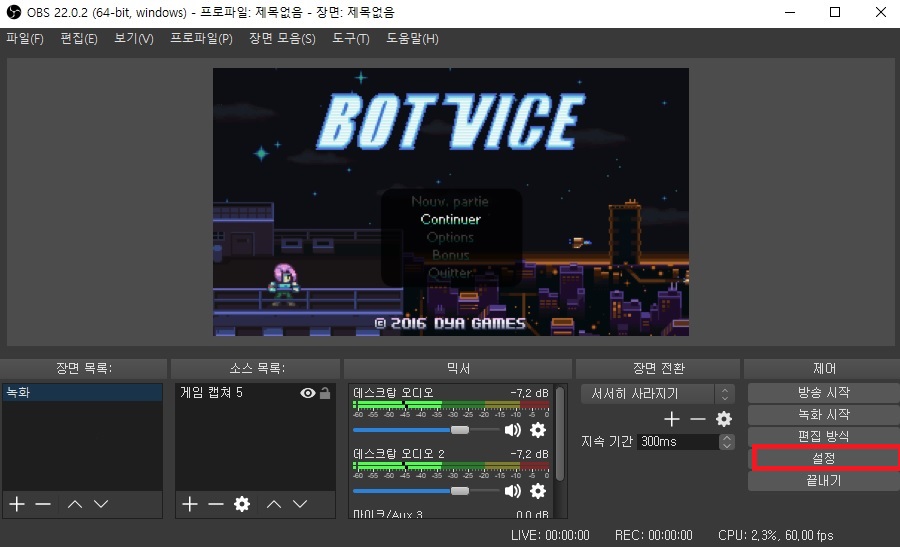Click the 300ms duration field

tap(678, 441)
